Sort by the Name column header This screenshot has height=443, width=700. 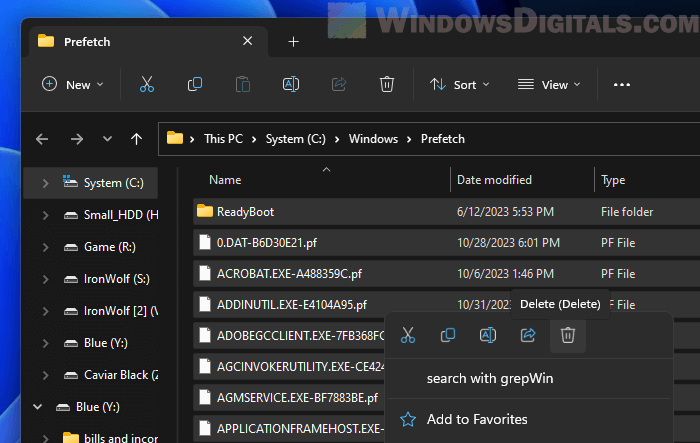pos(225,180)
